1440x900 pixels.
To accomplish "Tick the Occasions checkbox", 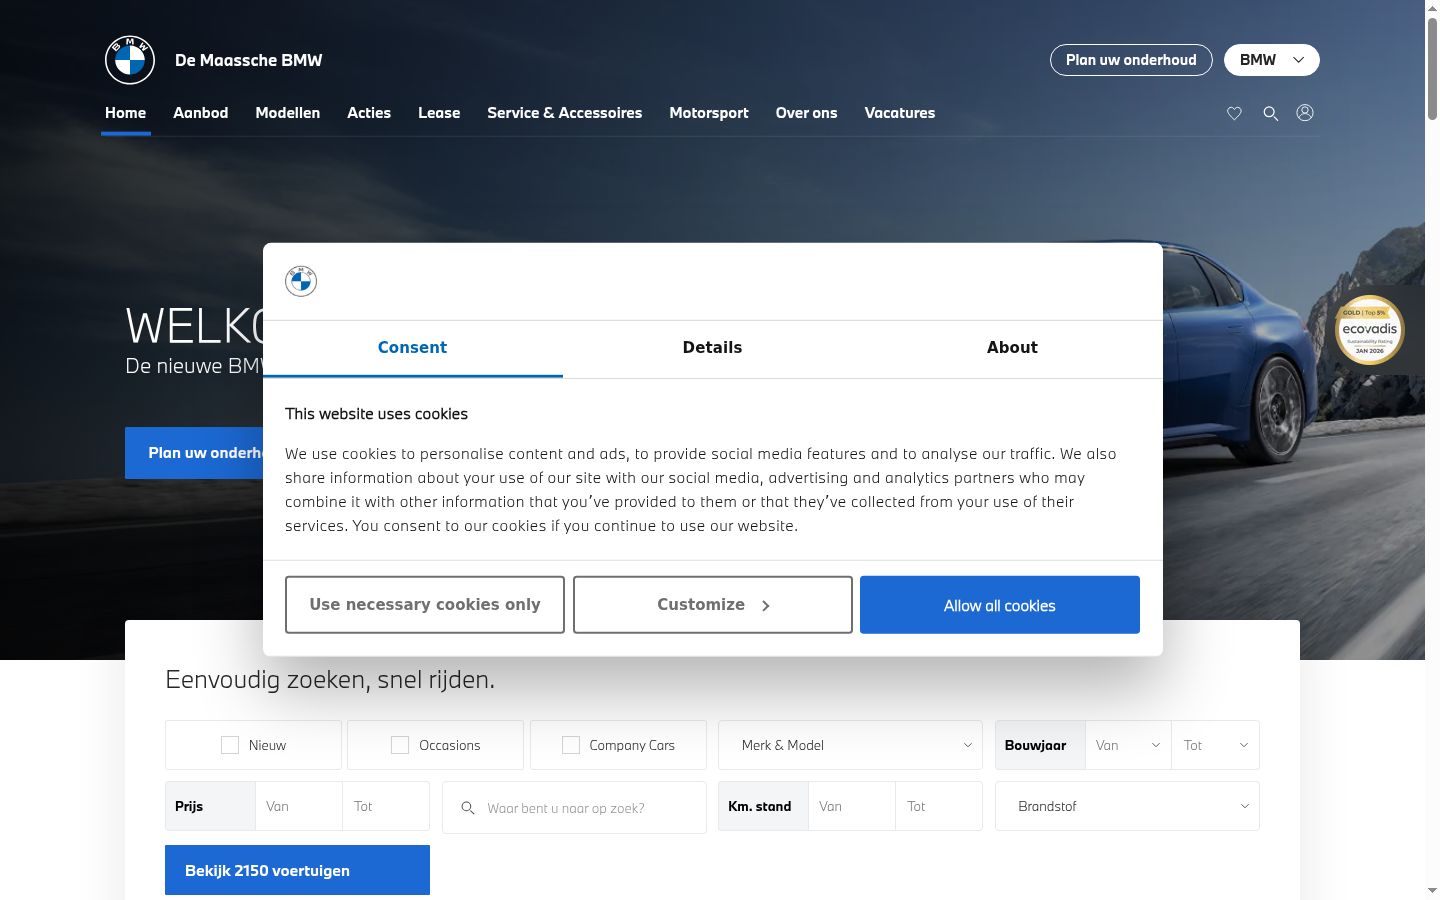I will tap(400, 745).
